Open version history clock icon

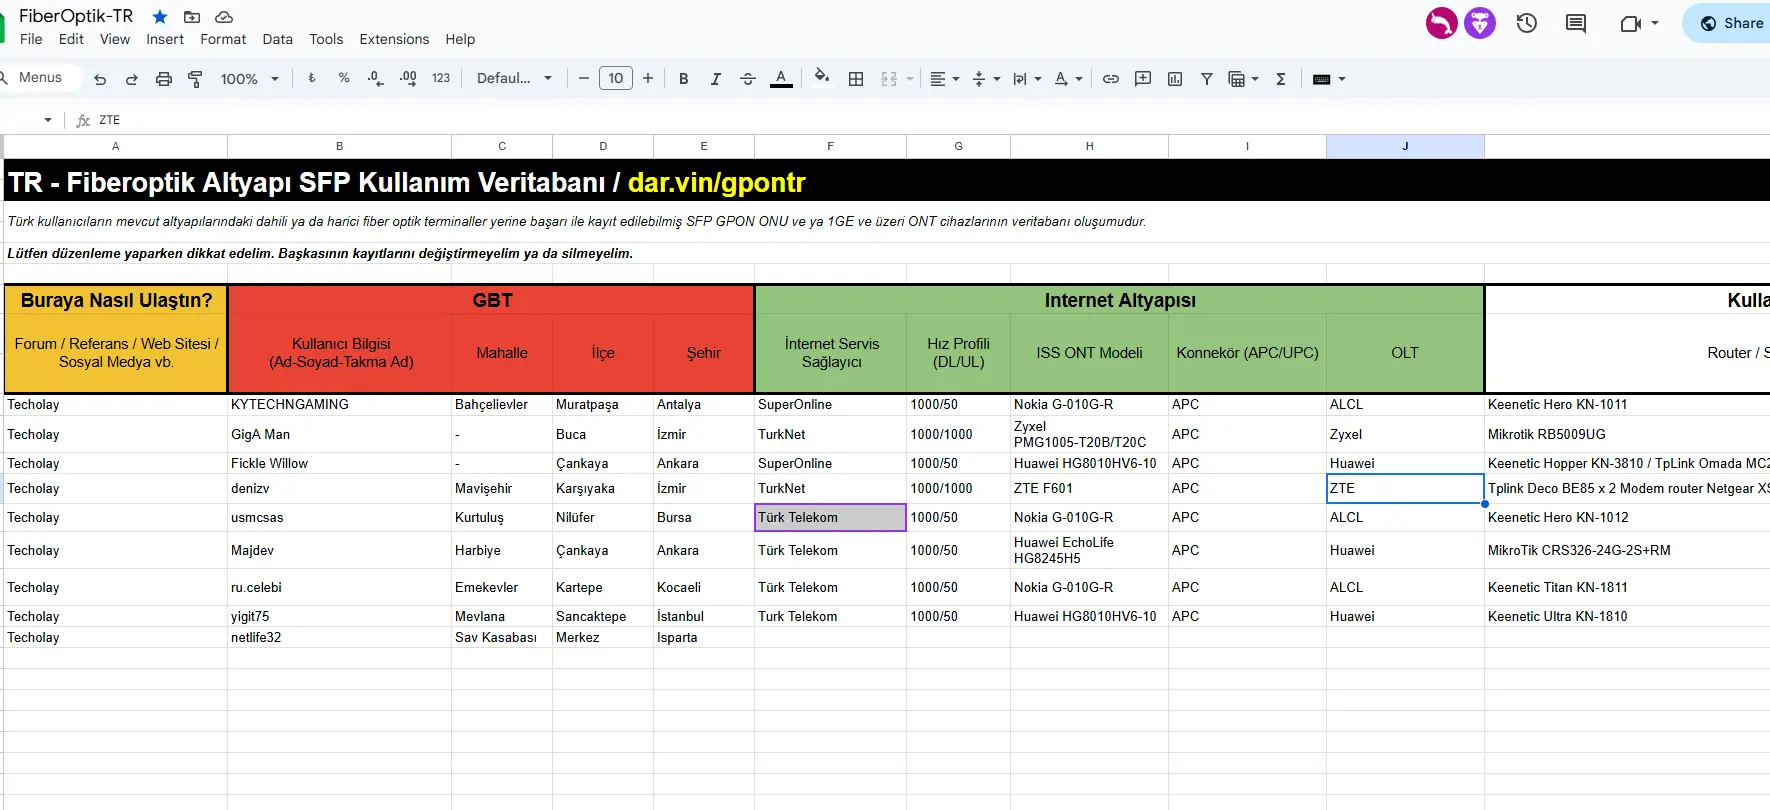coord(1527,23)
